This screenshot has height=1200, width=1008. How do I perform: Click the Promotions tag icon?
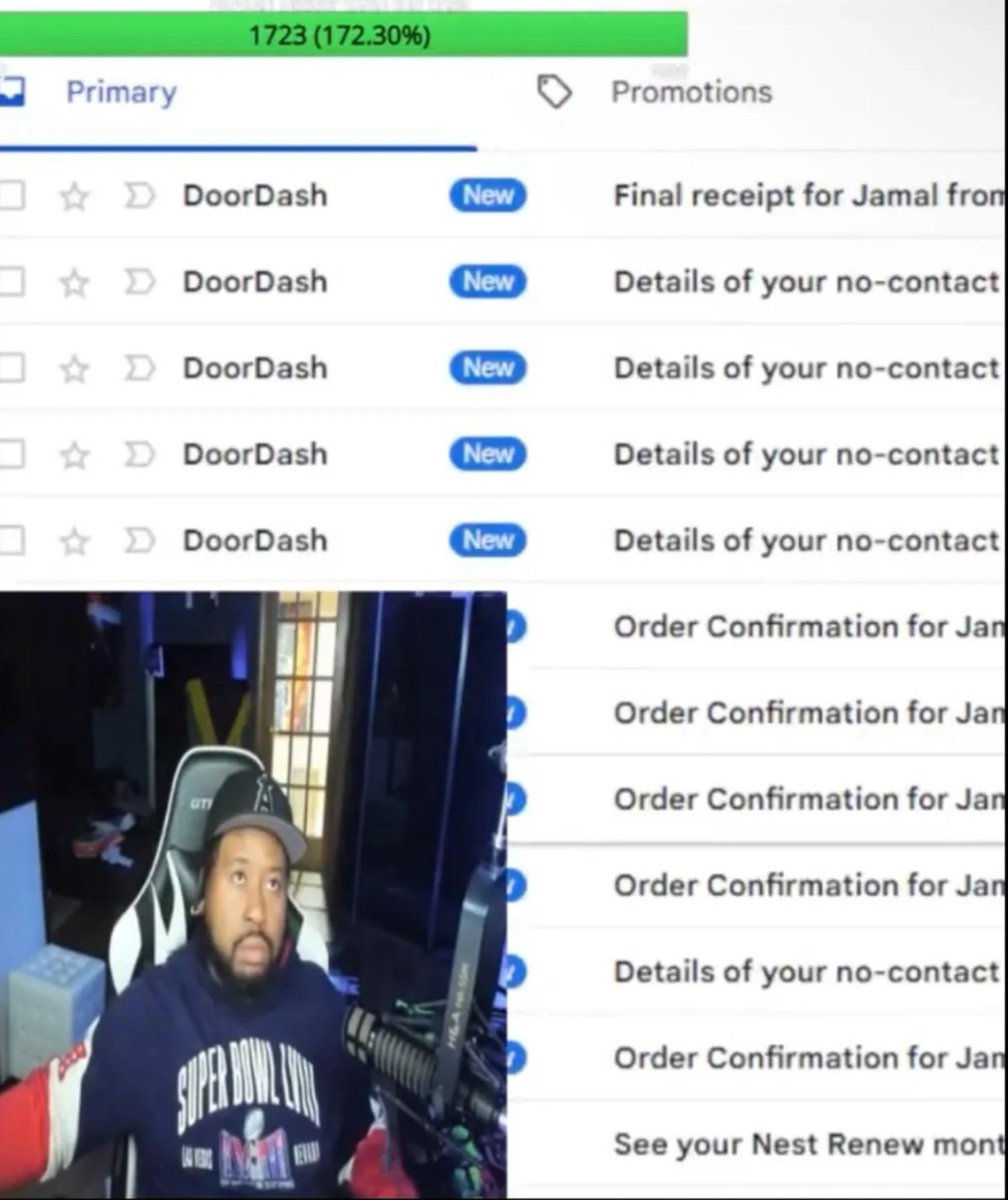[554, 92]
